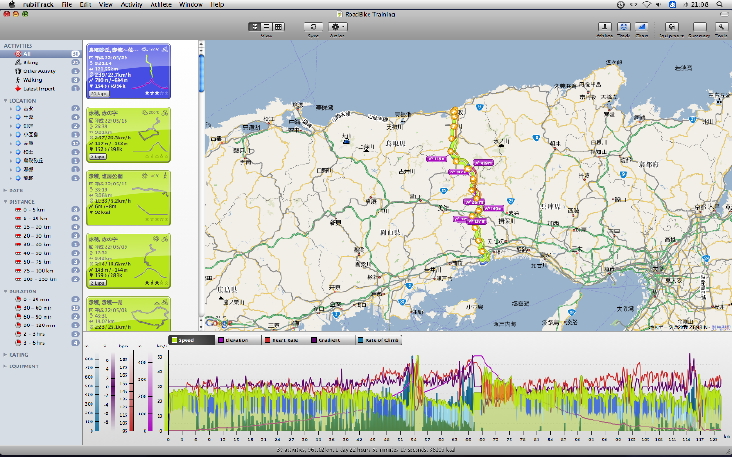Screen dimensions: 732x457
Task: Open the Athlete menu
Action: pyautogui.click(x=160, y=5)
